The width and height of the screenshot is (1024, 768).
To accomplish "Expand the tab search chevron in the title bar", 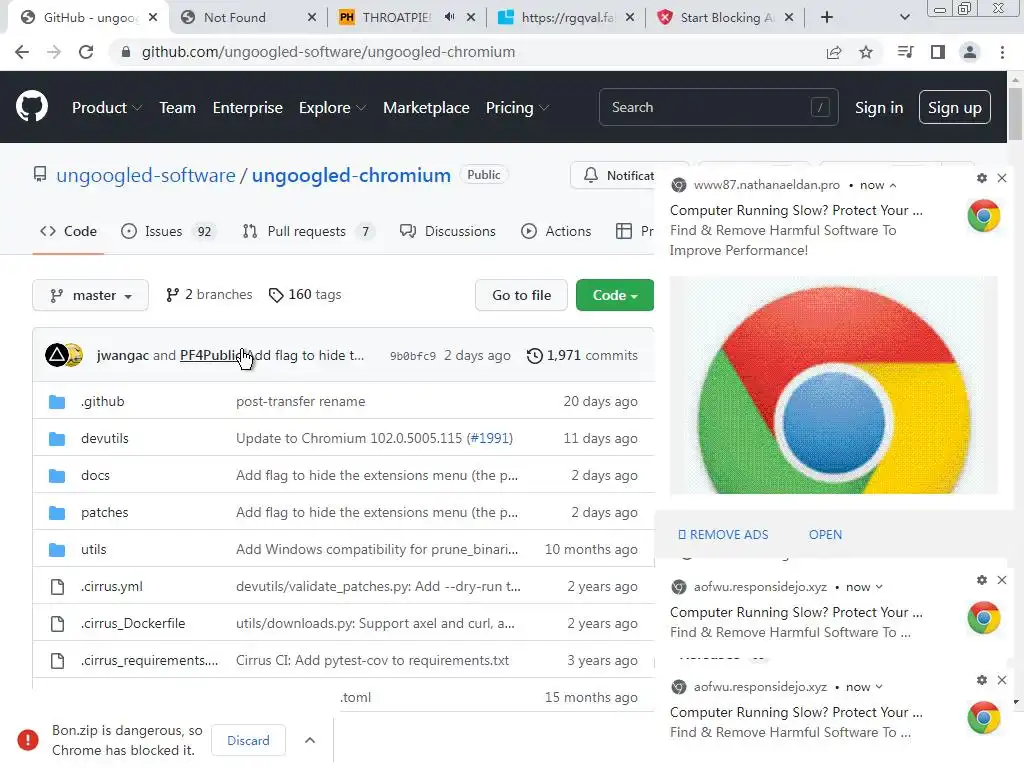I will point(904,18).
